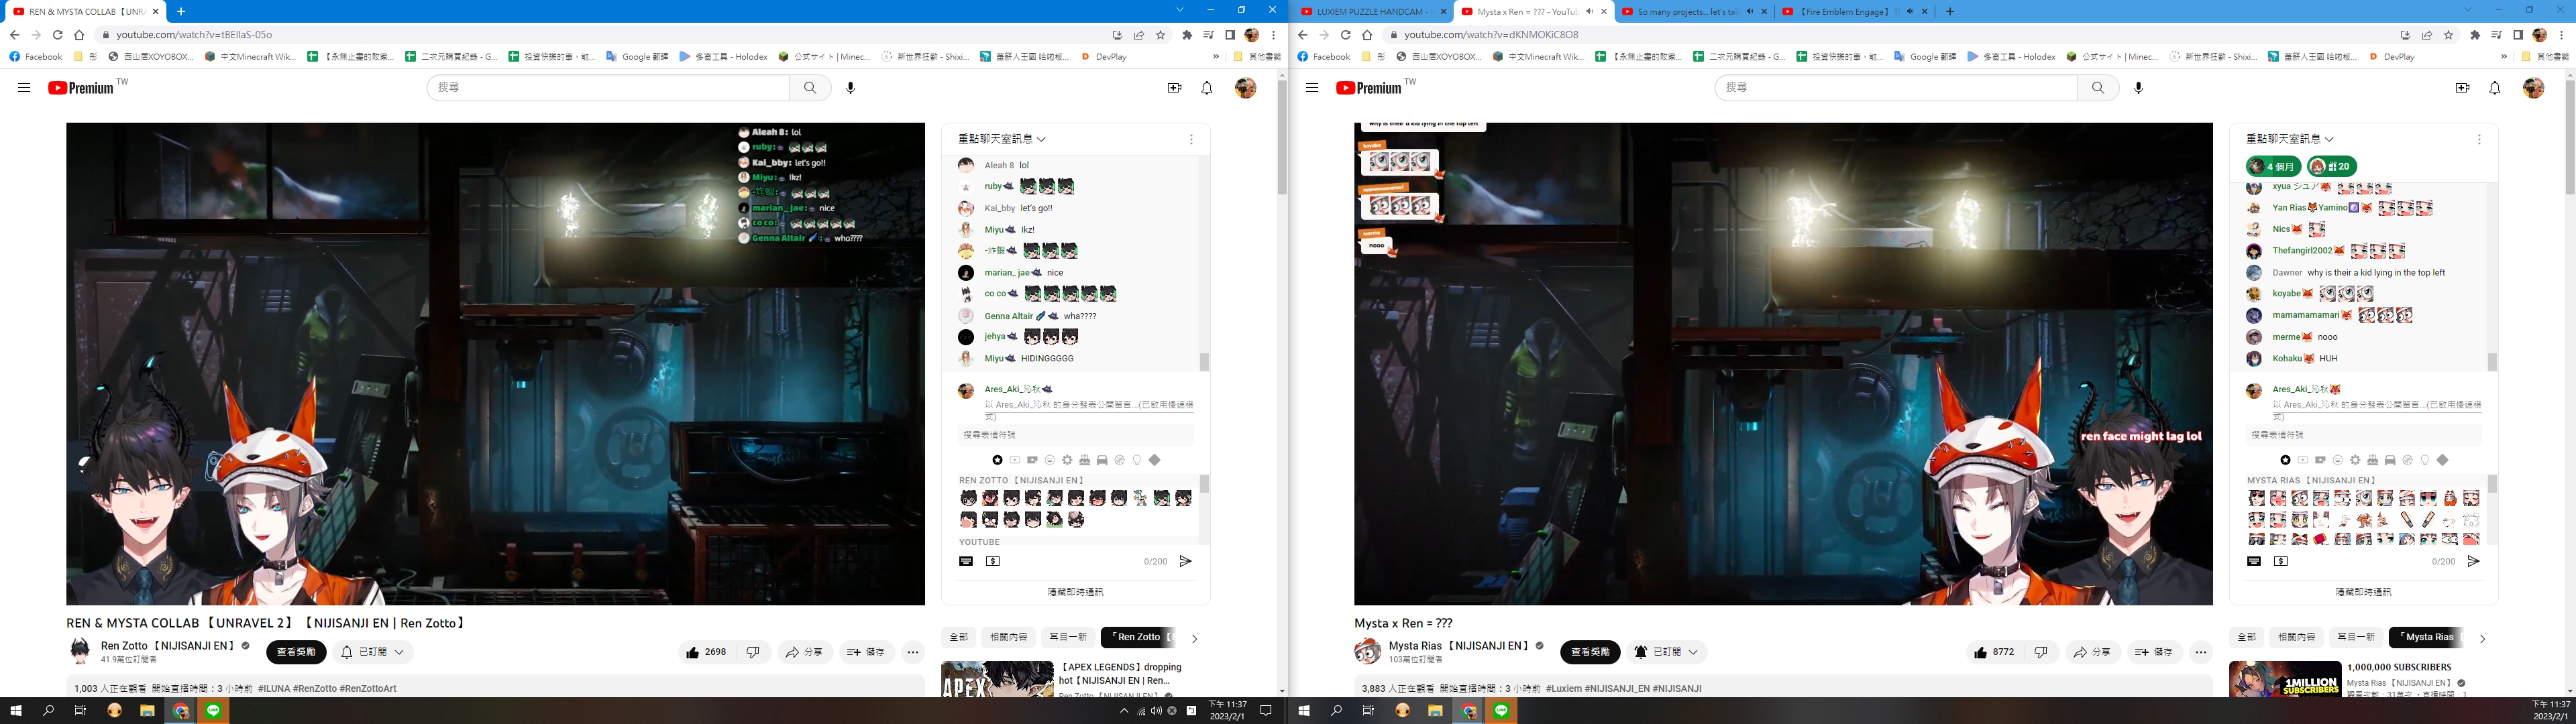
Task: Expand top chat dropdown in left window
Action: tap(1002, 139)
